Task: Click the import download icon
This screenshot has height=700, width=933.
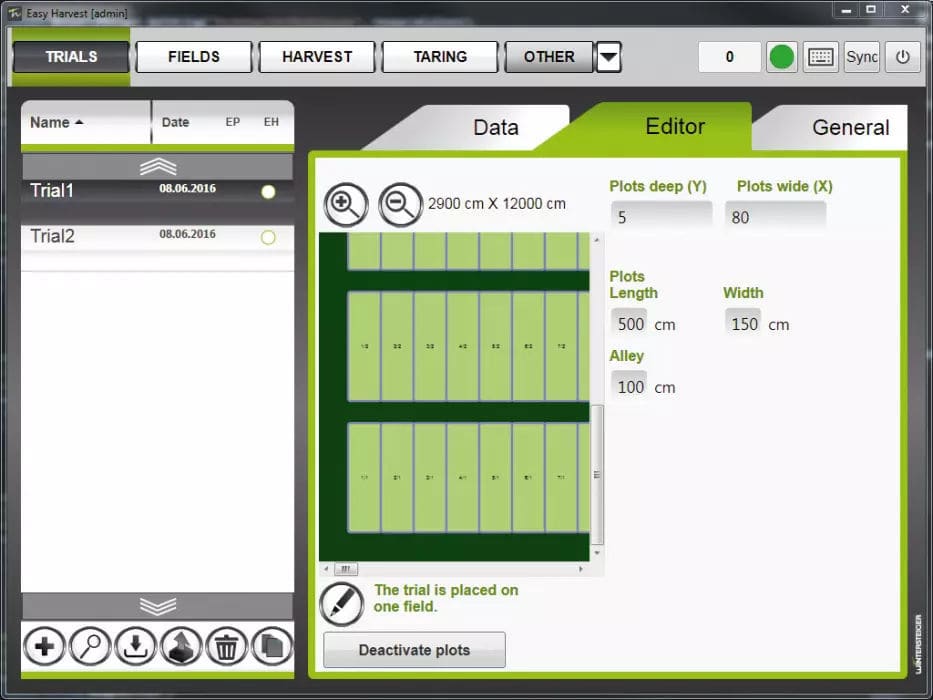Action: (x=135, y=647)
